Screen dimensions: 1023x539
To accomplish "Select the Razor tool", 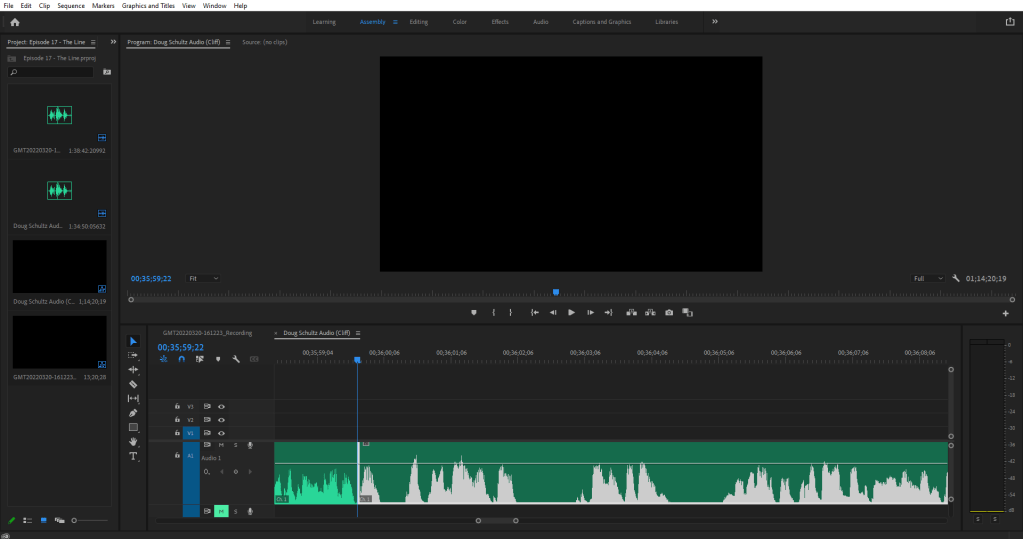I will [133, 384].
